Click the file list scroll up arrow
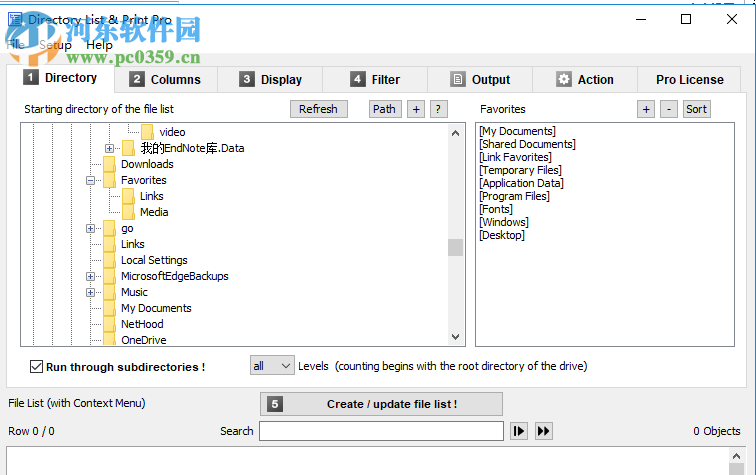Screen dimensions: 756x475 point(736,456)
